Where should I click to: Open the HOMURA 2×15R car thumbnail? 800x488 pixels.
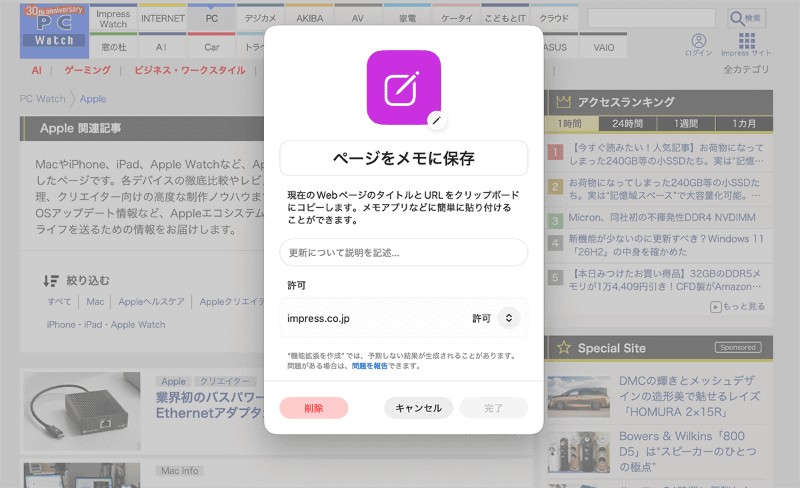[x=579, y=397]
